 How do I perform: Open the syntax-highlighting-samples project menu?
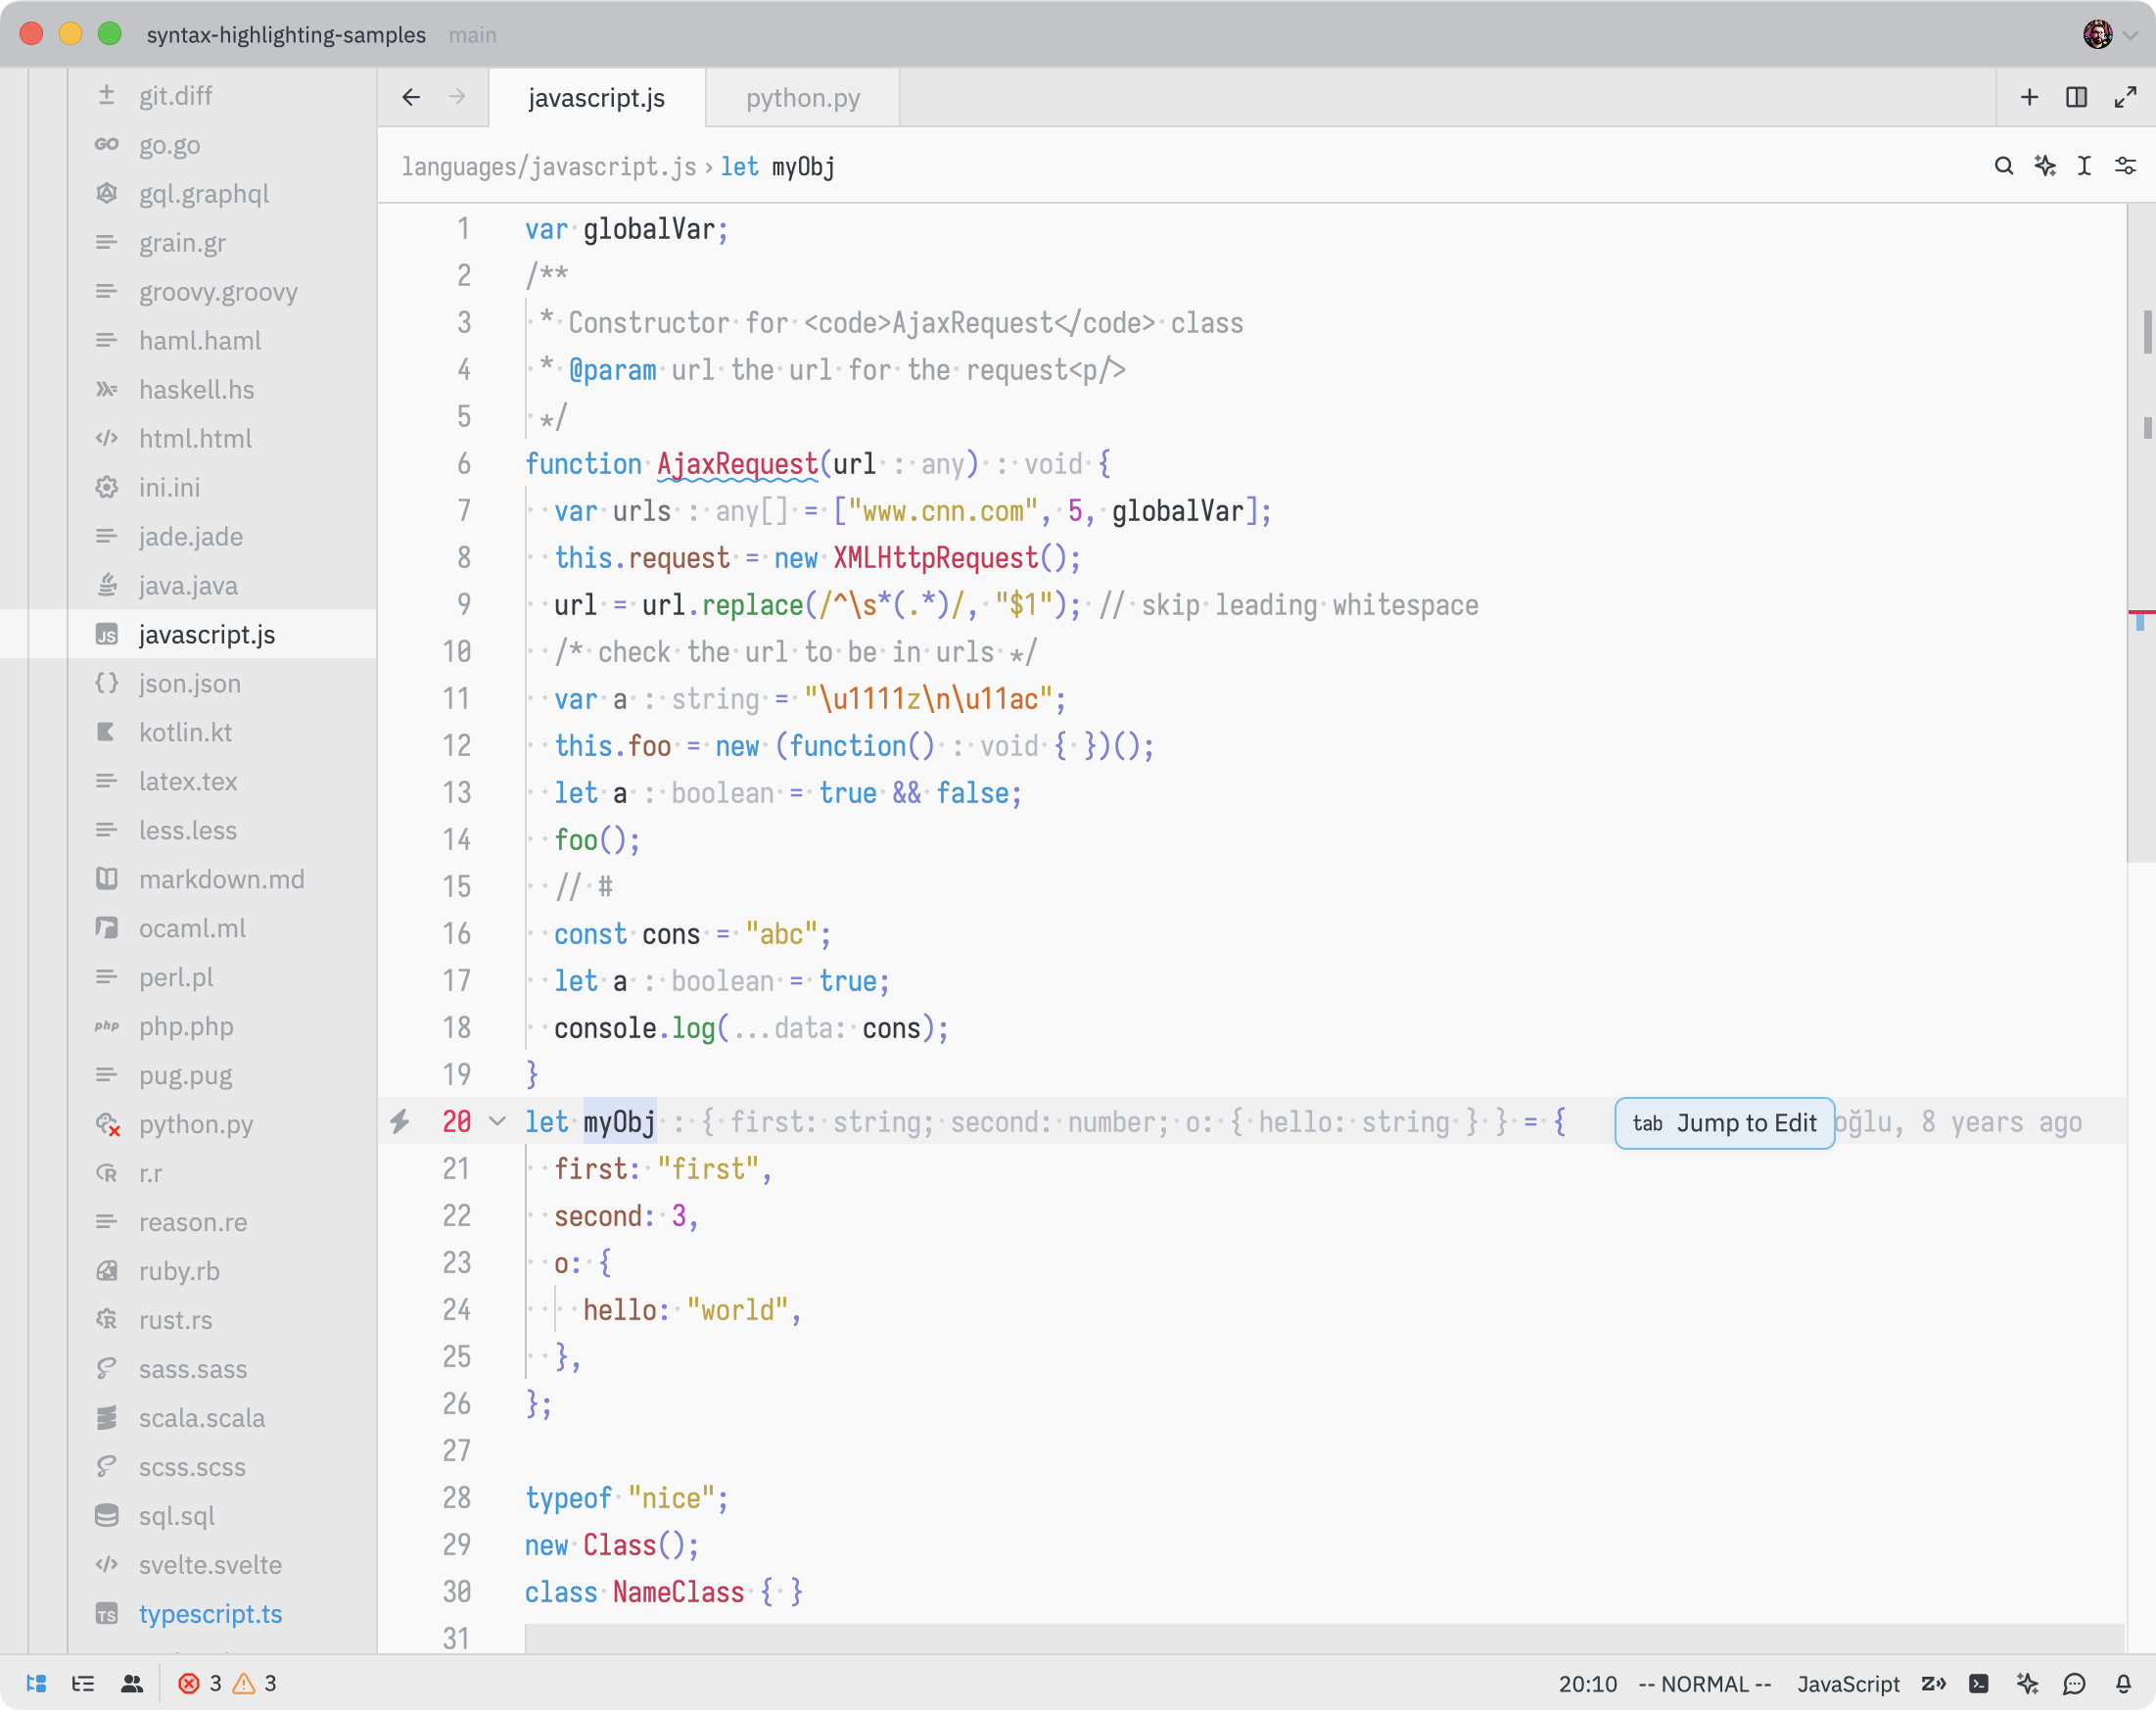(286, 35)
